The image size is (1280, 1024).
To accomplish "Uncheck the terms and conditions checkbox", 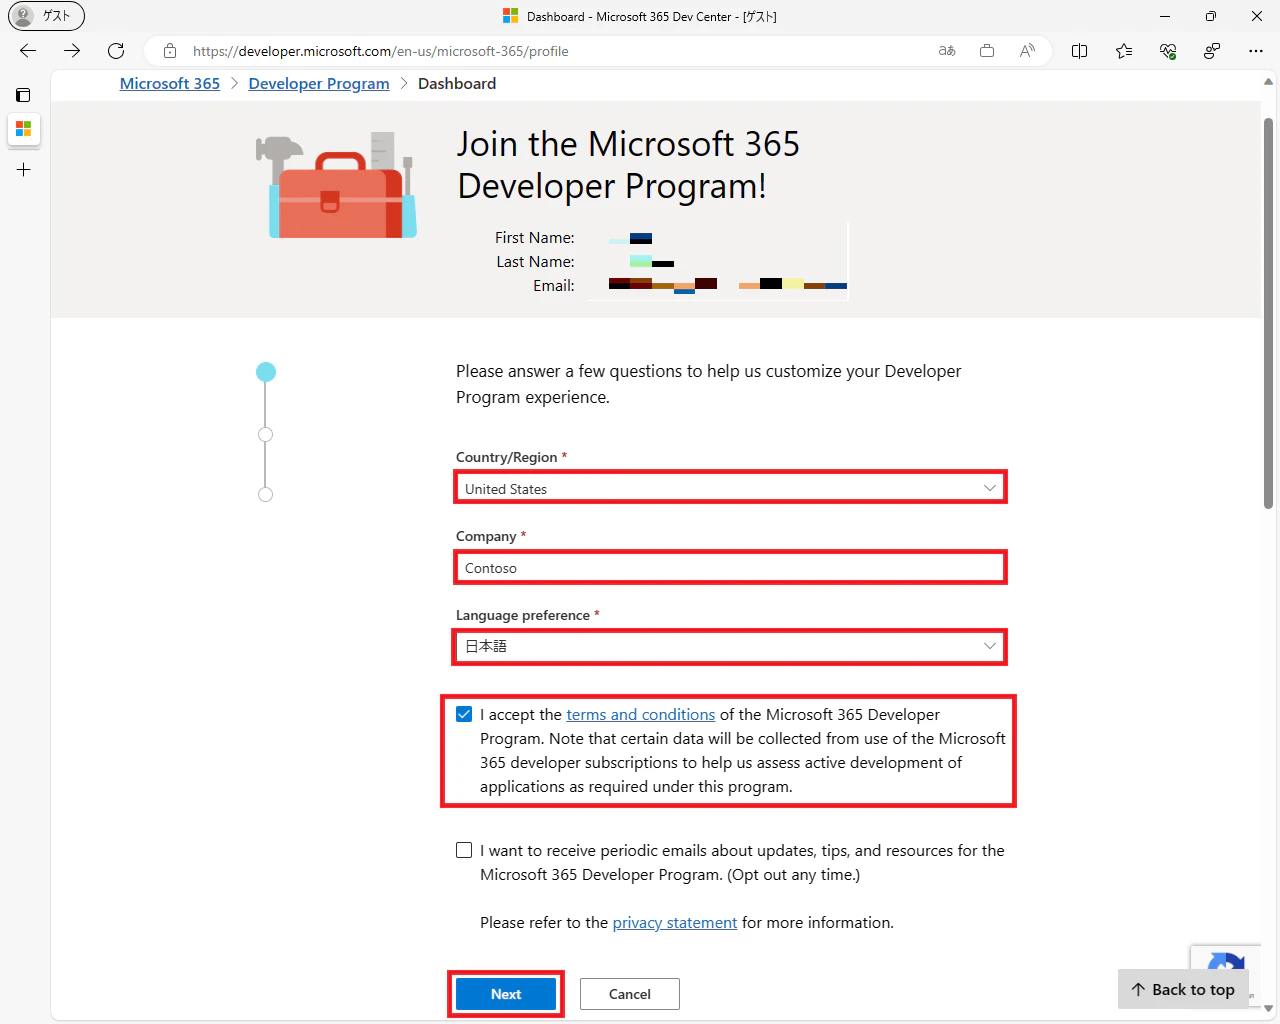I will 464,714.
